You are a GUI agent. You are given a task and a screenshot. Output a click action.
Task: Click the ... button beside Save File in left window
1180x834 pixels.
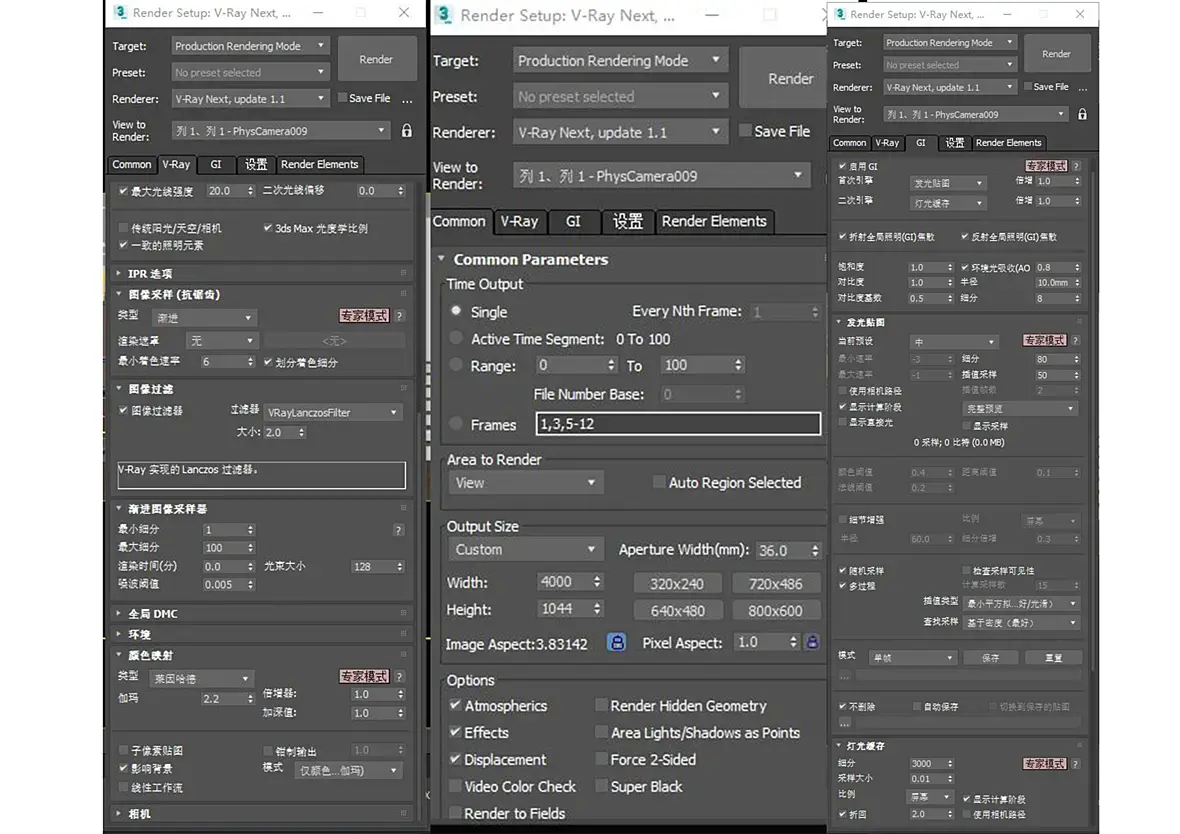(407, 99)
